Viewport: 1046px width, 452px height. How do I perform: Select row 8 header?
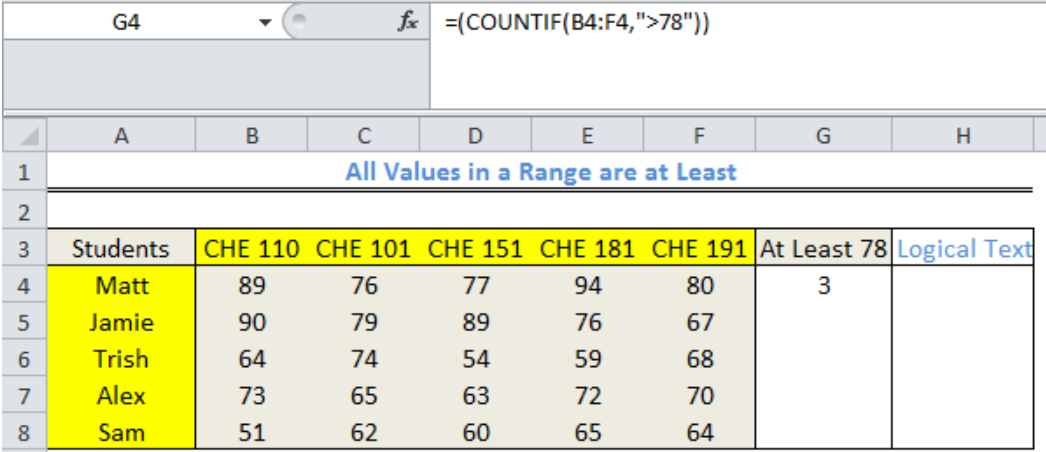click(25, 433)
